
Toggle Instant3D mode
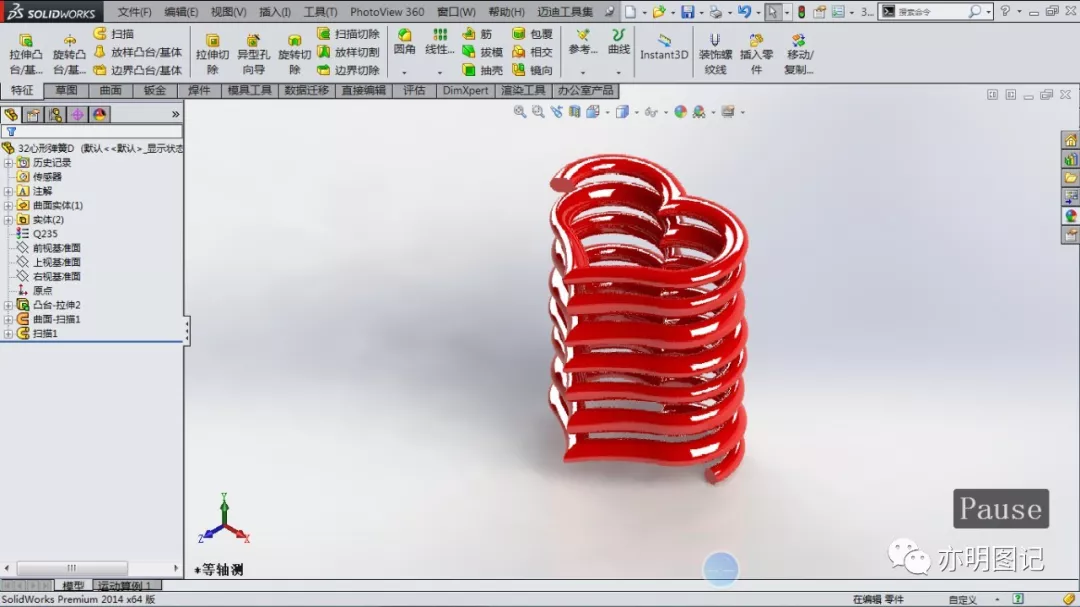pyautogui.click(x=664, y=46)
